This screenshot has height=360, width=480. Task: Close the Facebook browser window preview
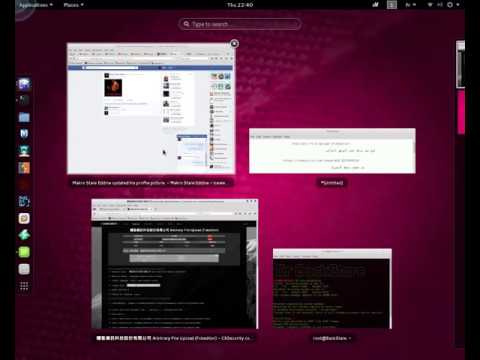(234, 44)
